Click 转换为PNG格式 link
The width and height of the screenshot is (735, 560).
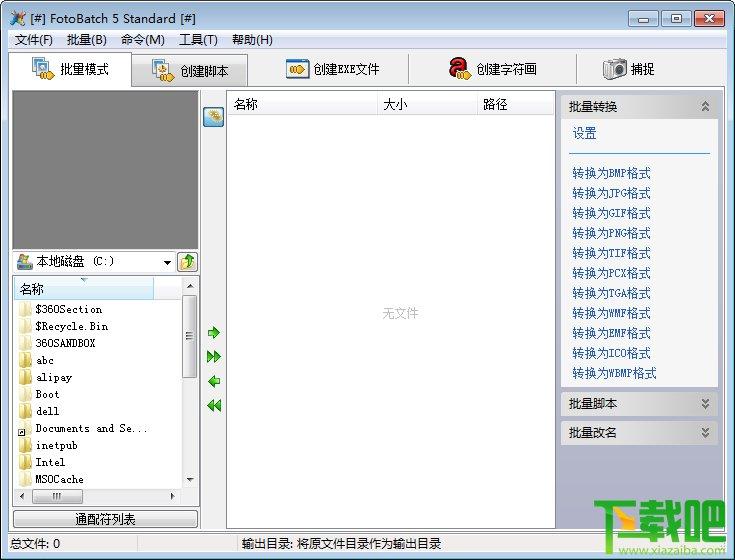coord(611,233)
